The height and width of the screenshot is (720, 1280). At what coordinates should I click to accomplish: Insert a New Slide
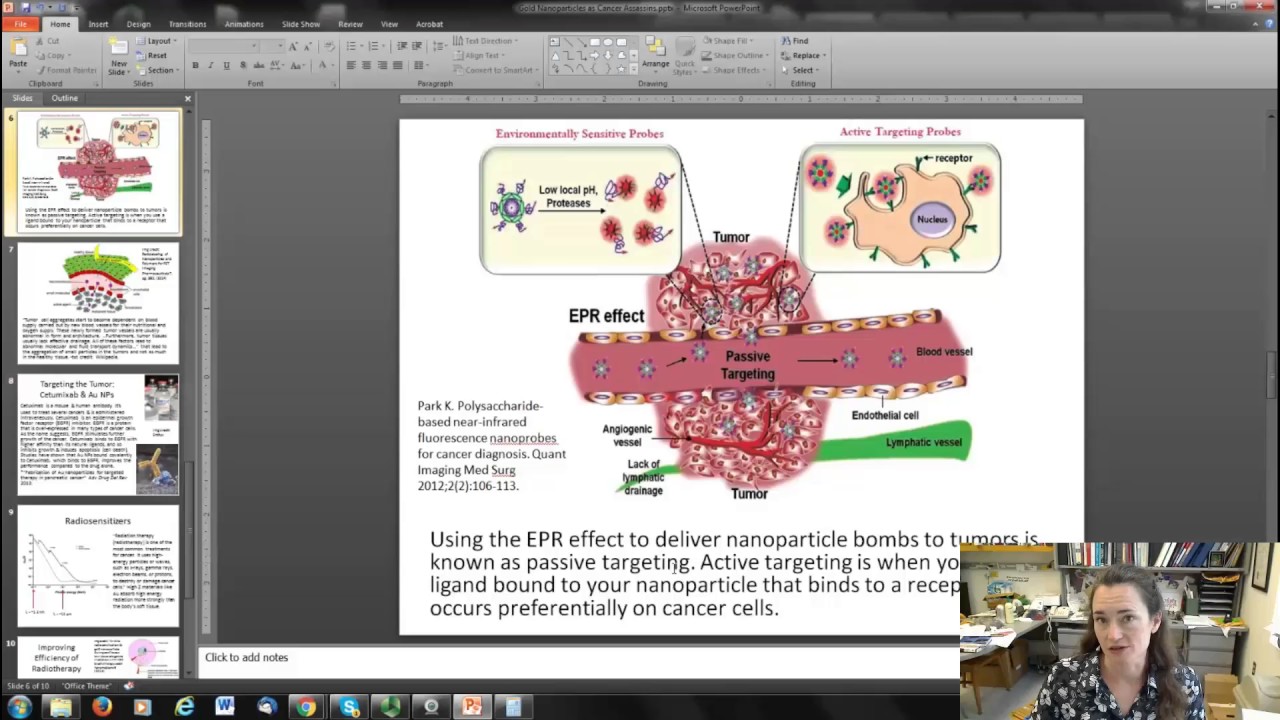[118, 57]
